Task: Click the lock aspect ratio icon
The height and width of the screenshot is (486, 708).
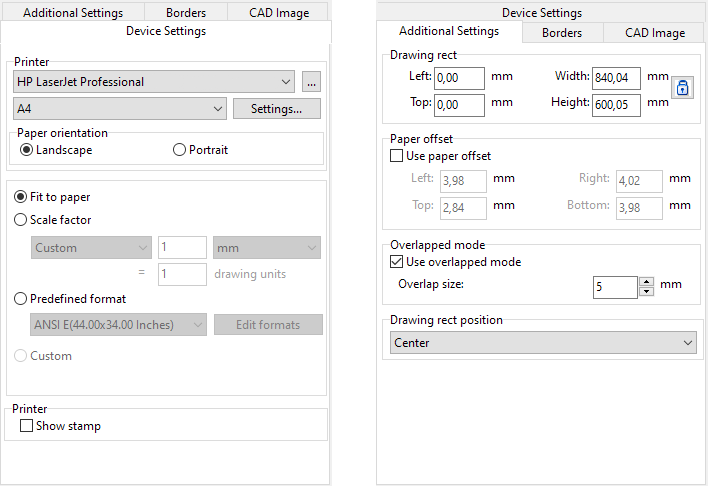Action: click(683, 88)
